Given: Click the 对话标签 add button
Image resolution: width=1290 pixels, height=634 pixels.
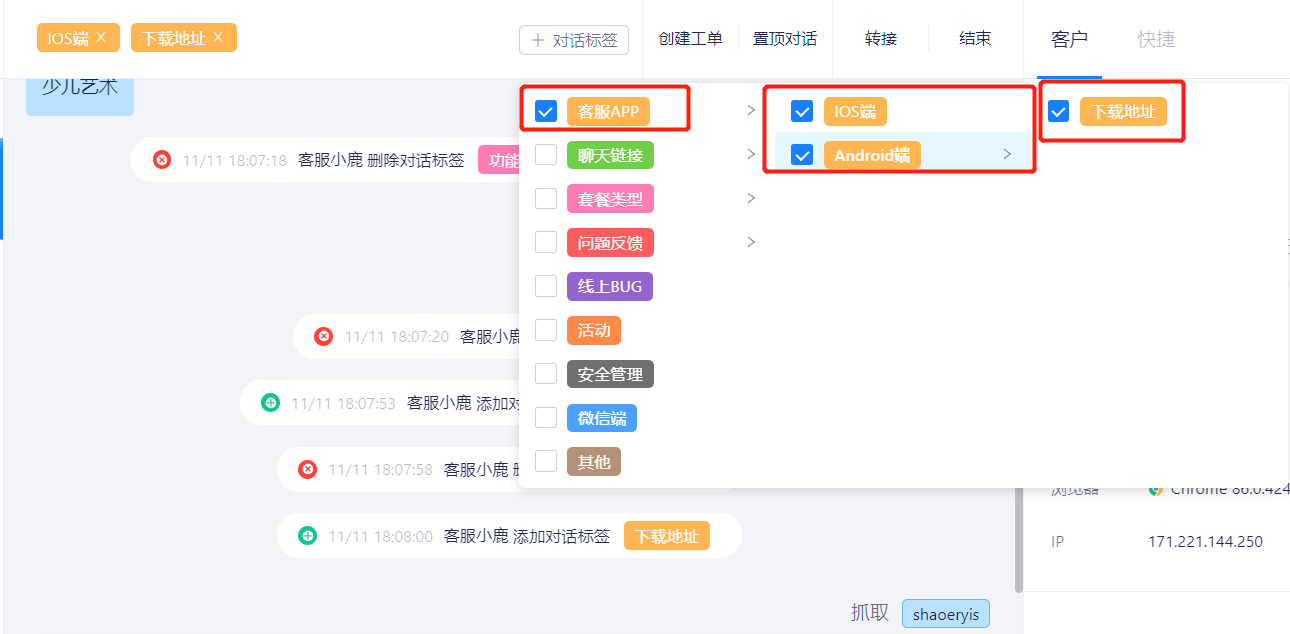Looking at the screenshot, I should (574, 40).
